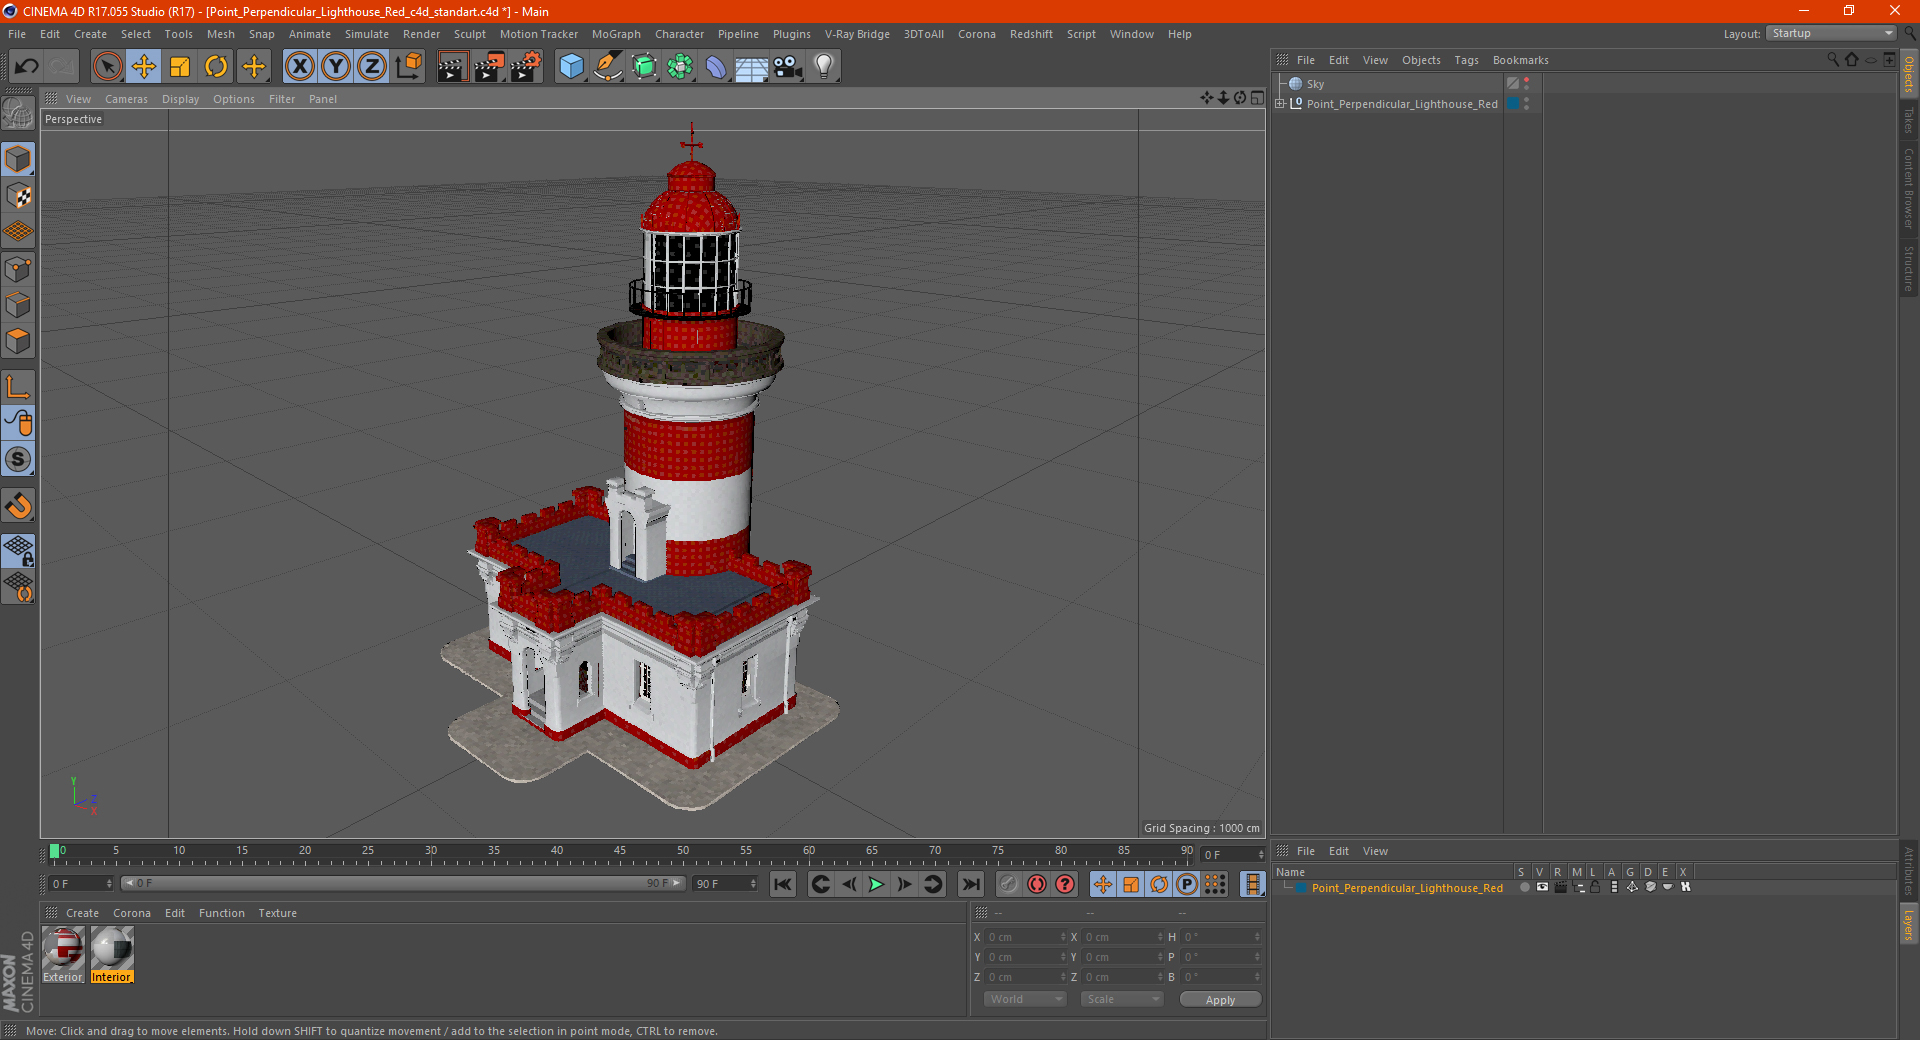This screenshot has height=1040, width=1920.
Task: Open the spline pen tool
Action: [x=607, y=67]
